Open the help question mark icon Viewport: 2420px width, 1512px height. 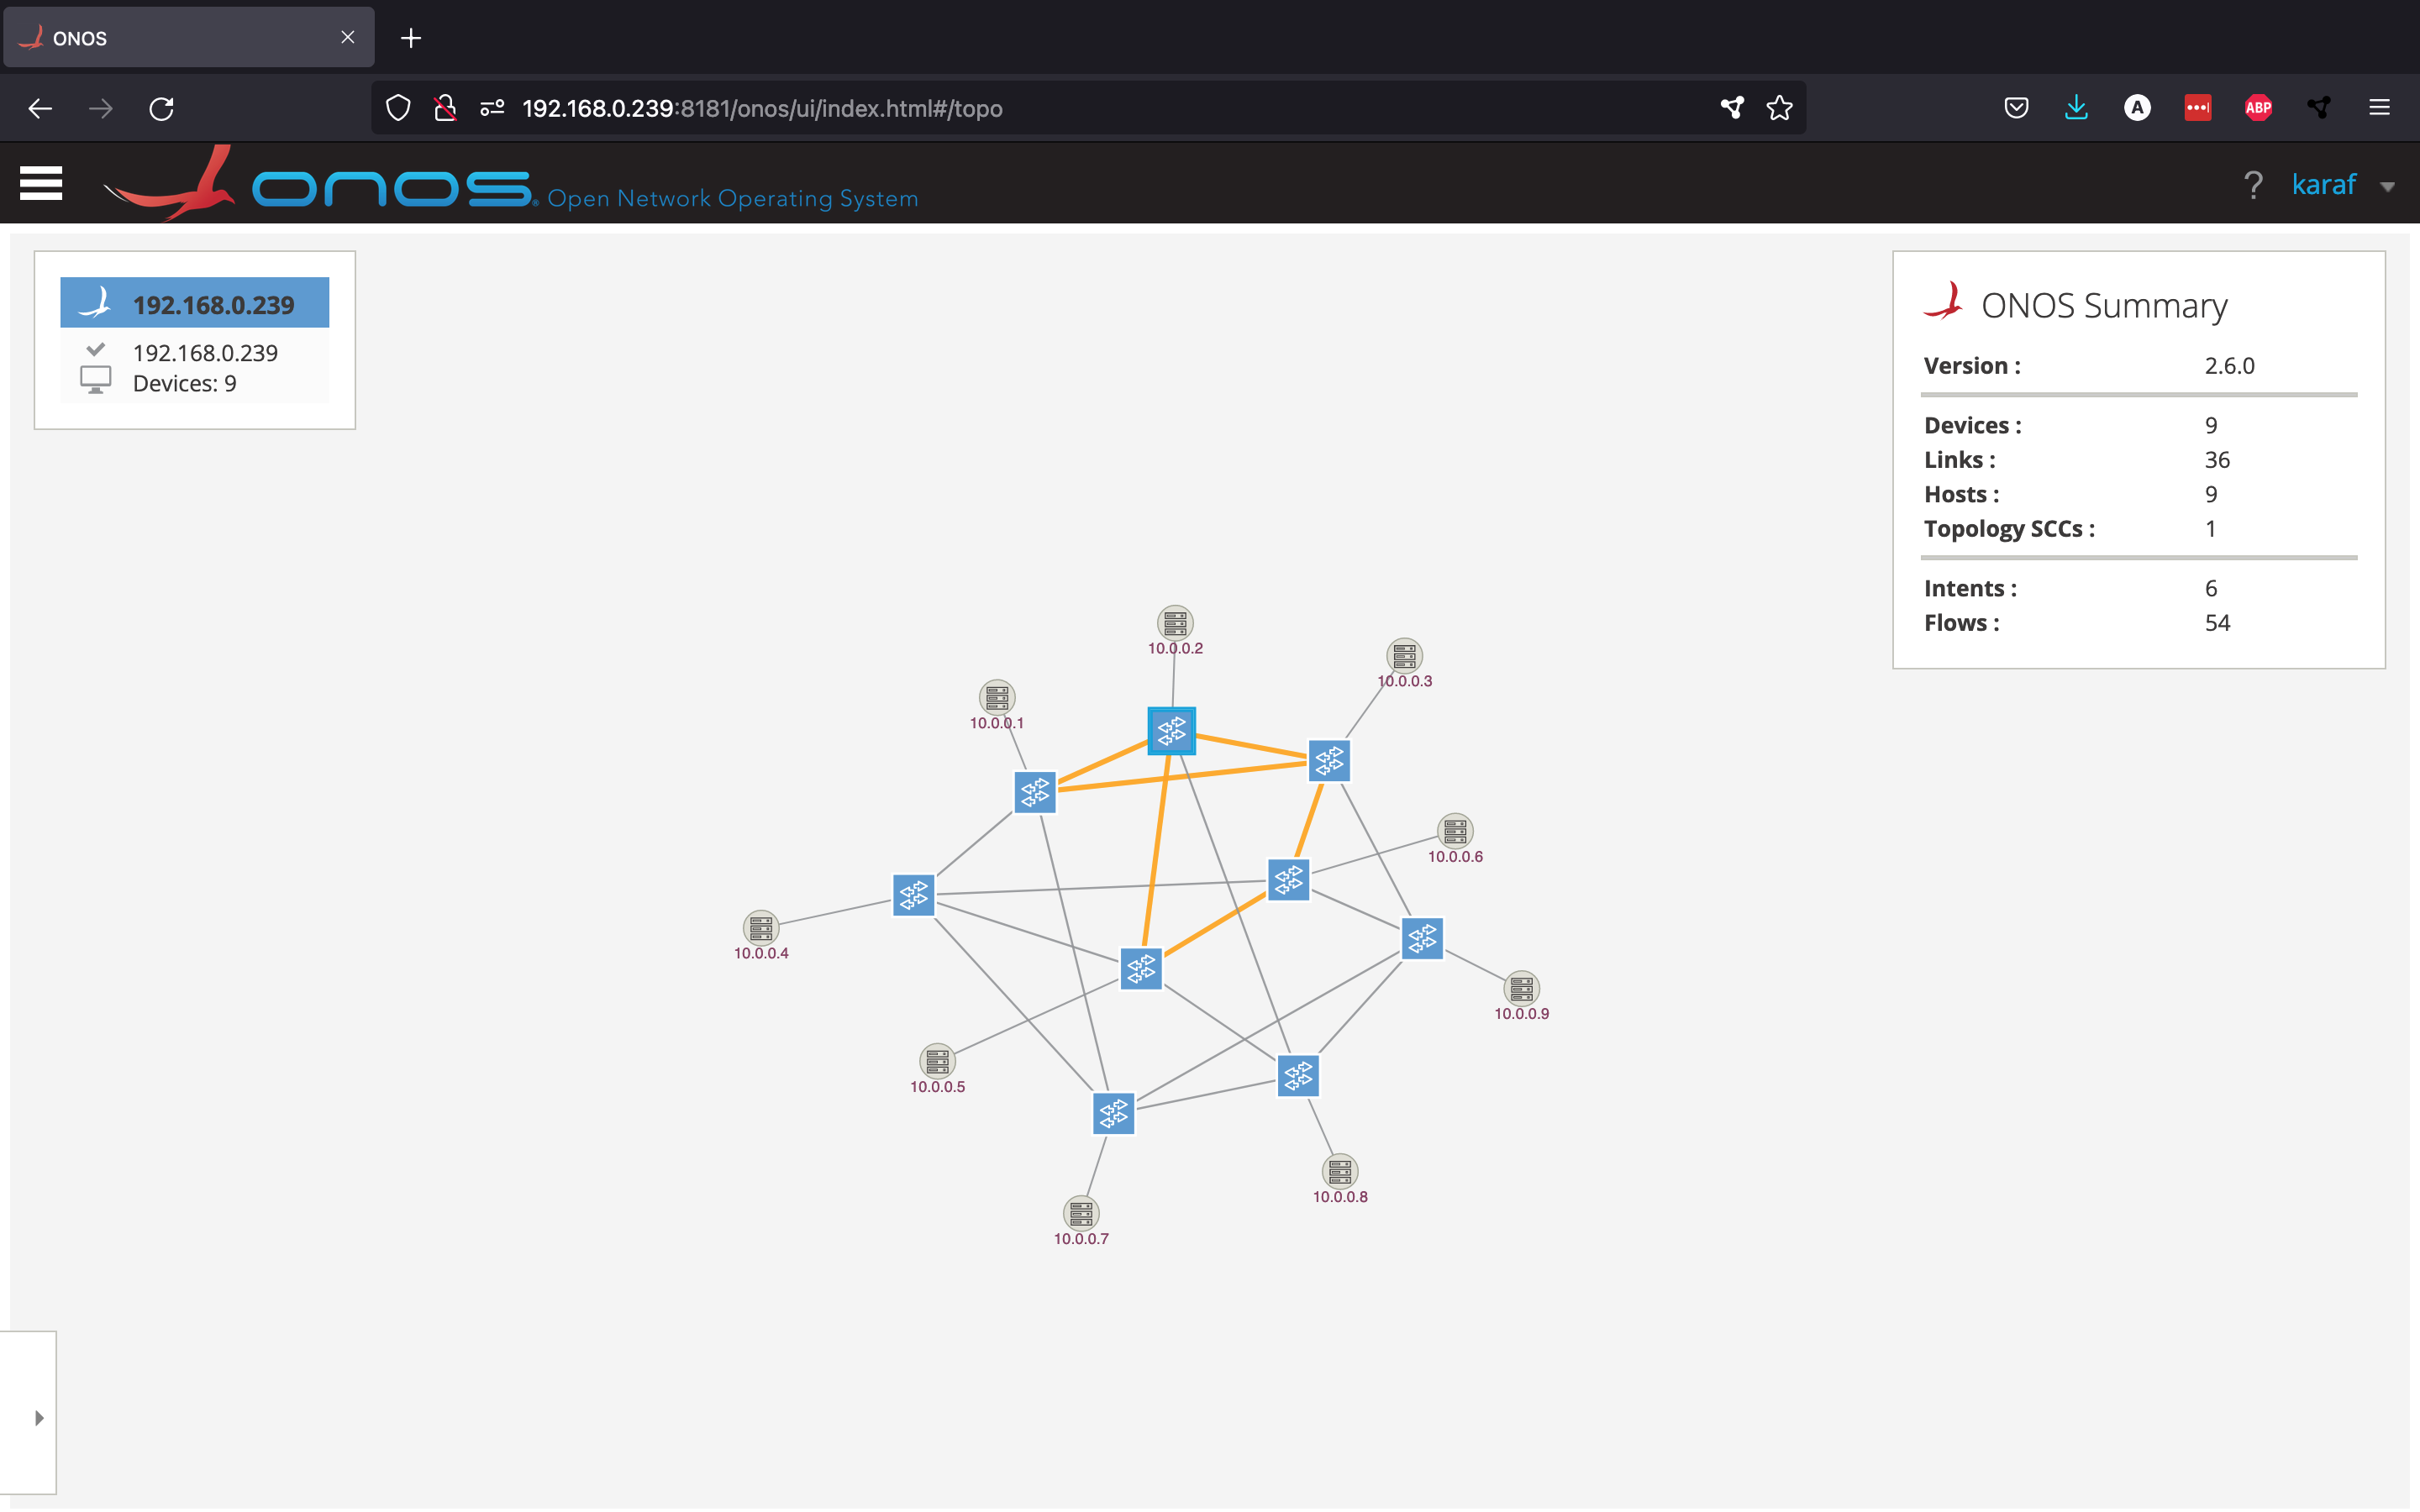coord(2252,185)
